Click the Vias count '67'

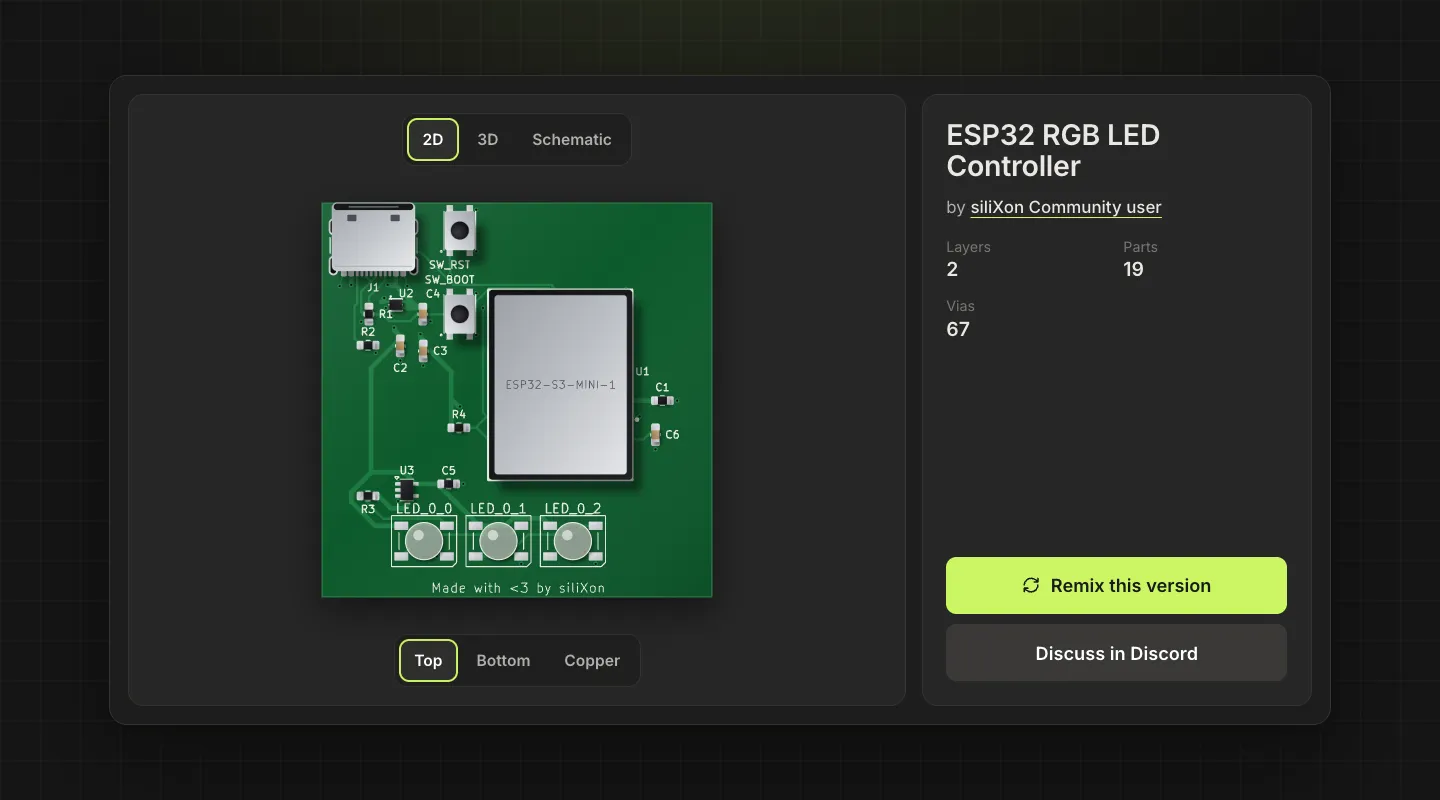coord(958,329)
